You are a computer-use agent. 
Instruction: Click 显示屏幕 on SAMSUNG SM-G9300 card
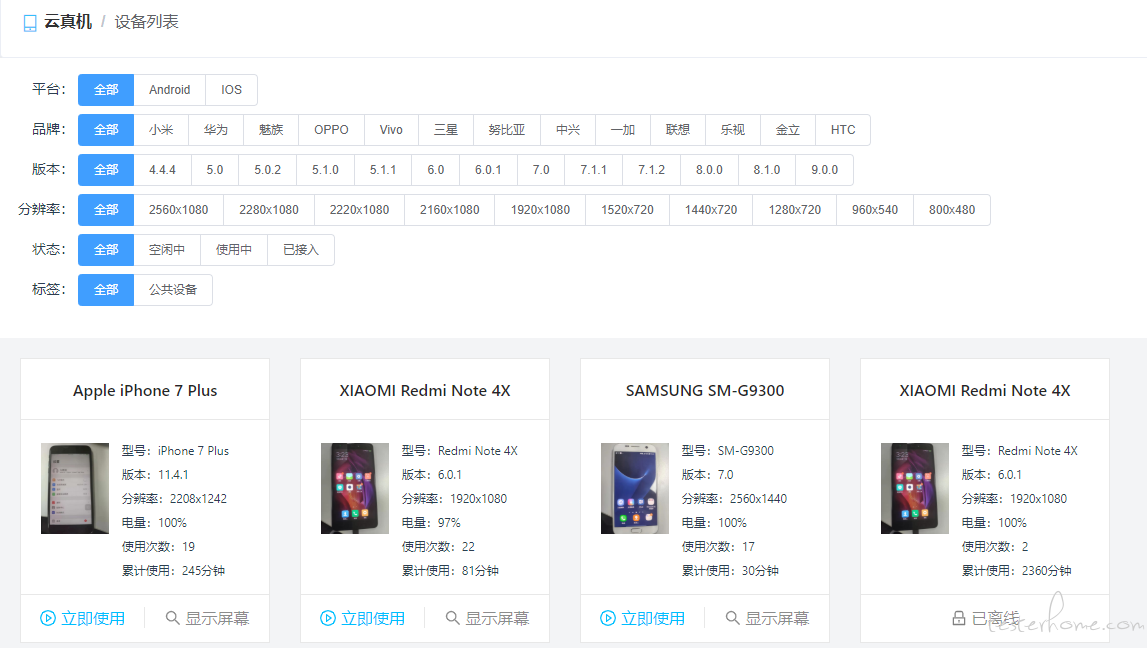[x=767, y=618]
